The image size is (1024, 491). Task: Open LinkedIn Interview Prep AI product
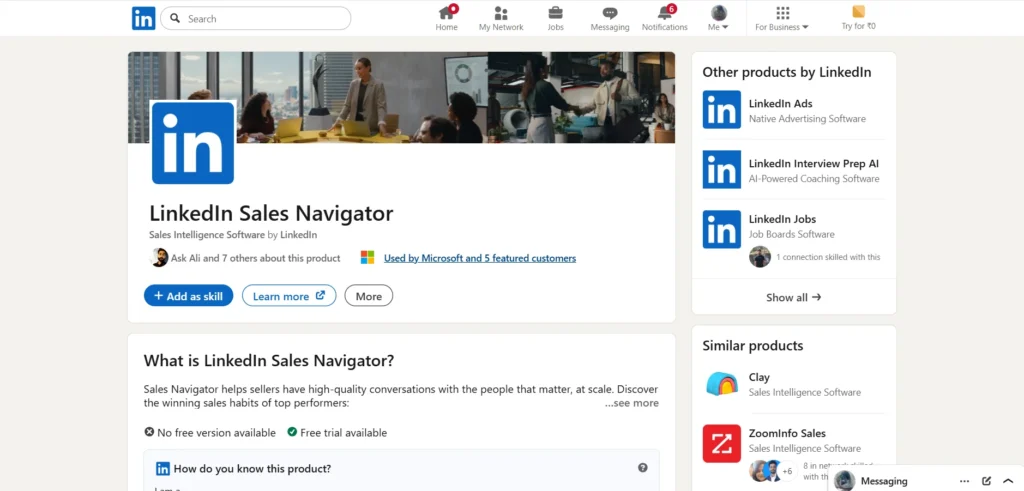click(814, 163)
